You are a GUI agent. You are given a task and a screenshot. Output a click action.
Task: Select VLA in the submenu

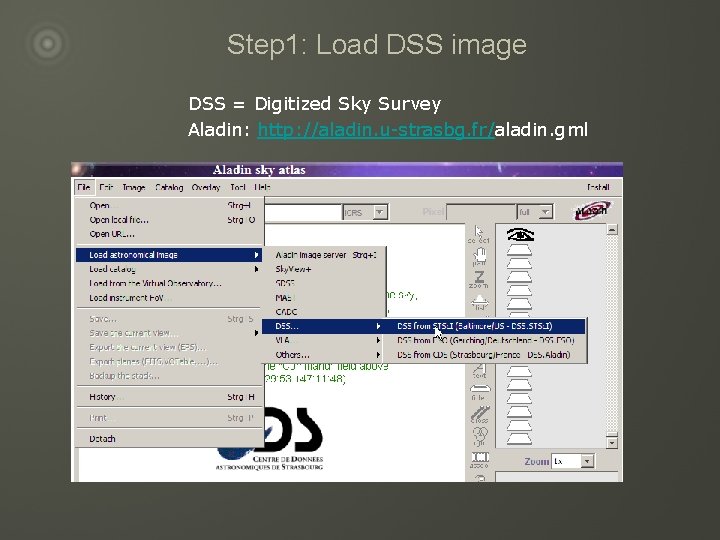[x=324, y=340]
